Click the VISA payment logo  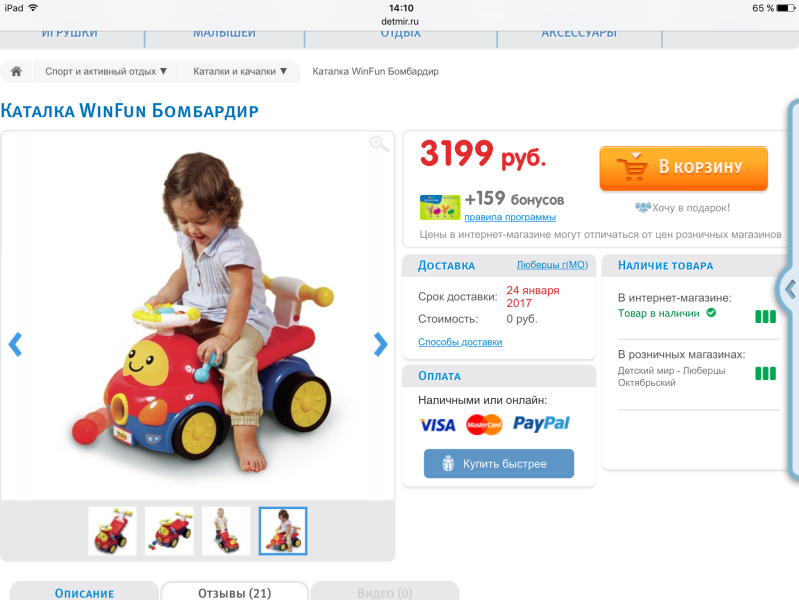(x=437, y=425)
